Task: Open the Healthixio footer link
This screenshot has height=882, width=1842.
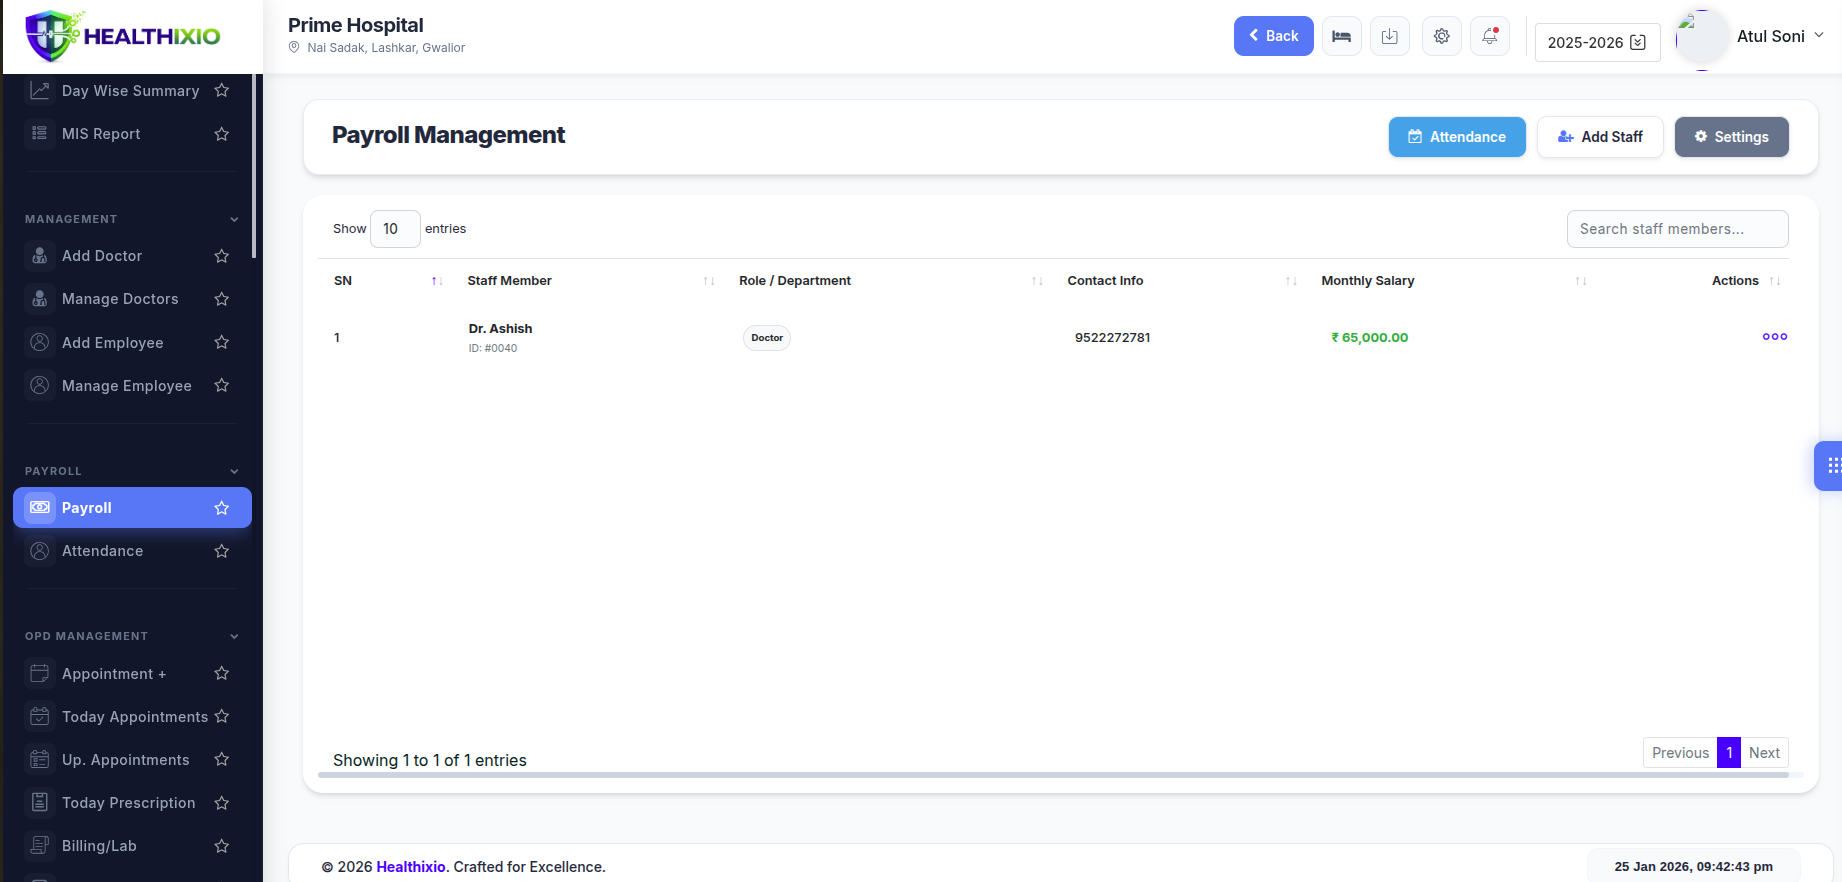Action: [411, 867]
